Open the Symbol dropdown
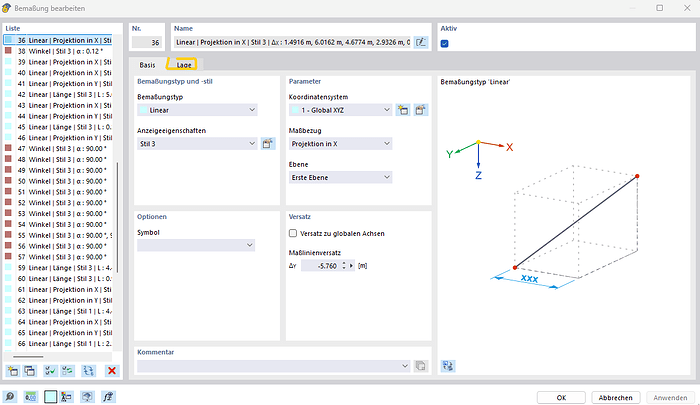 196,245
